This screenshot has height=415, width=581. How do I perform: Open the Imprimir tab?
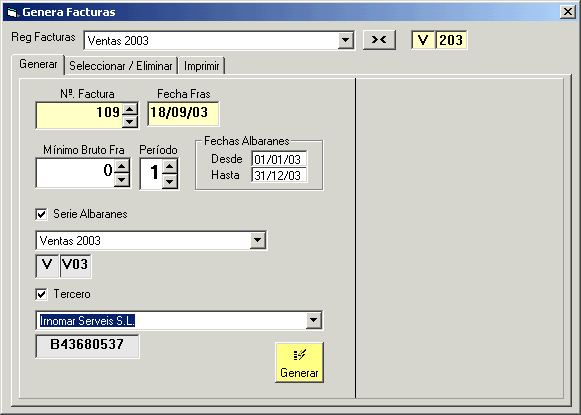click(x=202, y=66)
